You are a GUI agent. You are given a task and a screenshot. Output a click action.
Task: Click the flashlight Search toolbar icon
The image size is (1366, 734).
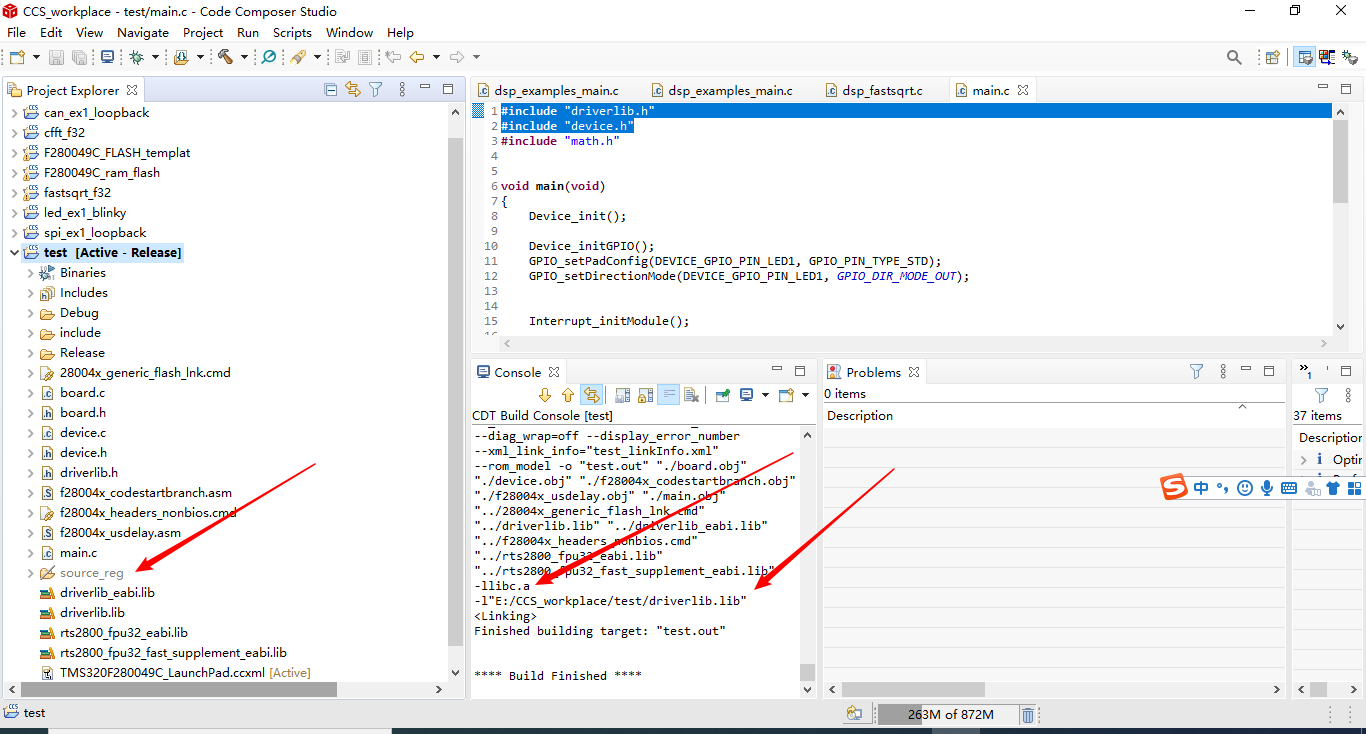[x=298, y=57]
